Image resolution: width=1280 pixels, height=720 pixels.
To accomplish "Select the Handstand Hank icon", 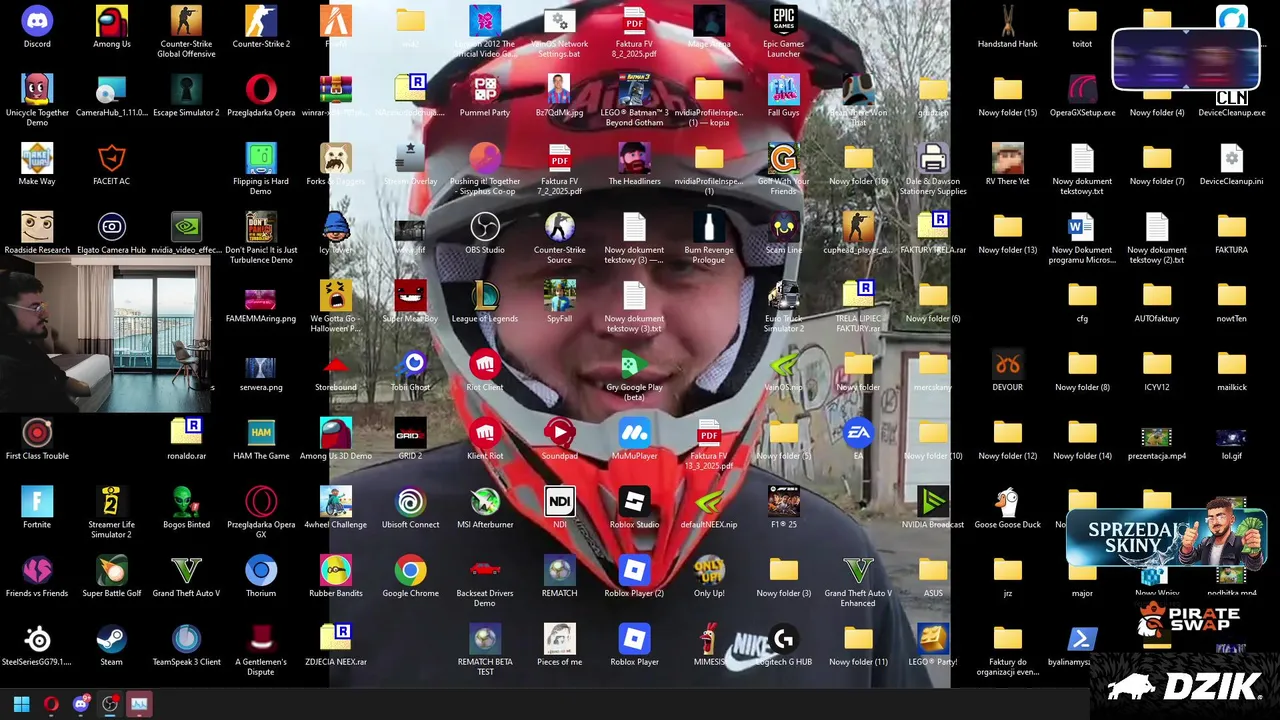I will coord(1007,27).
